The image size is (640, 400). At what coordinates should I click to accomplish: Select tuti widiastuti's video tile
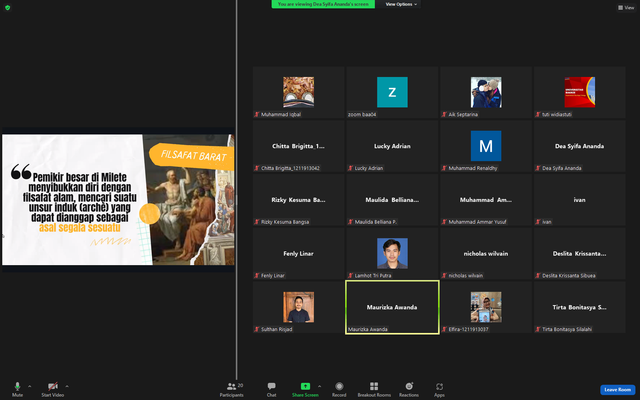click(580, 92)
